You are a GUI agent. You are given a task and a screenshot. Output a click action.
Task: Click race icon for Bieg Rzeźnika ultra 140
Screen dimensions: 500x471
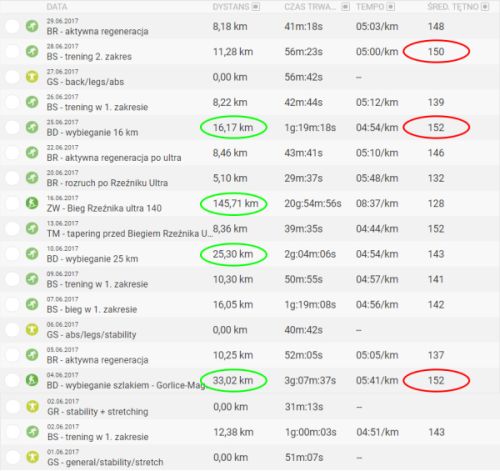click(x=32, y=203)
